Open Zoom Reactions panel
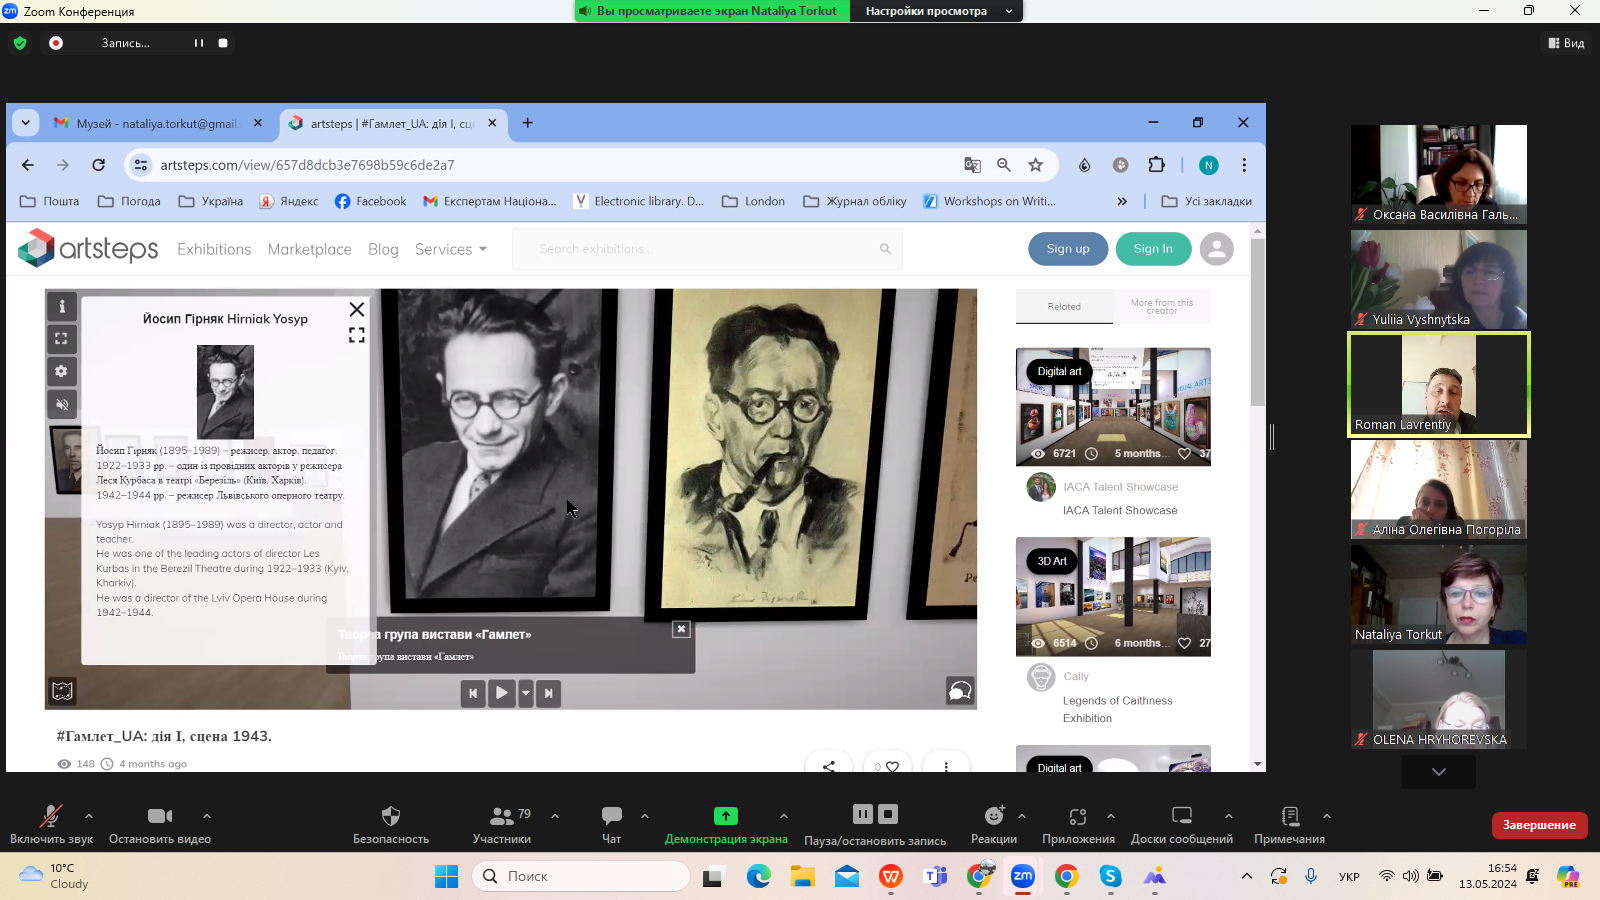The width and height of the screenshot is (1600, 900). (993, 824)
